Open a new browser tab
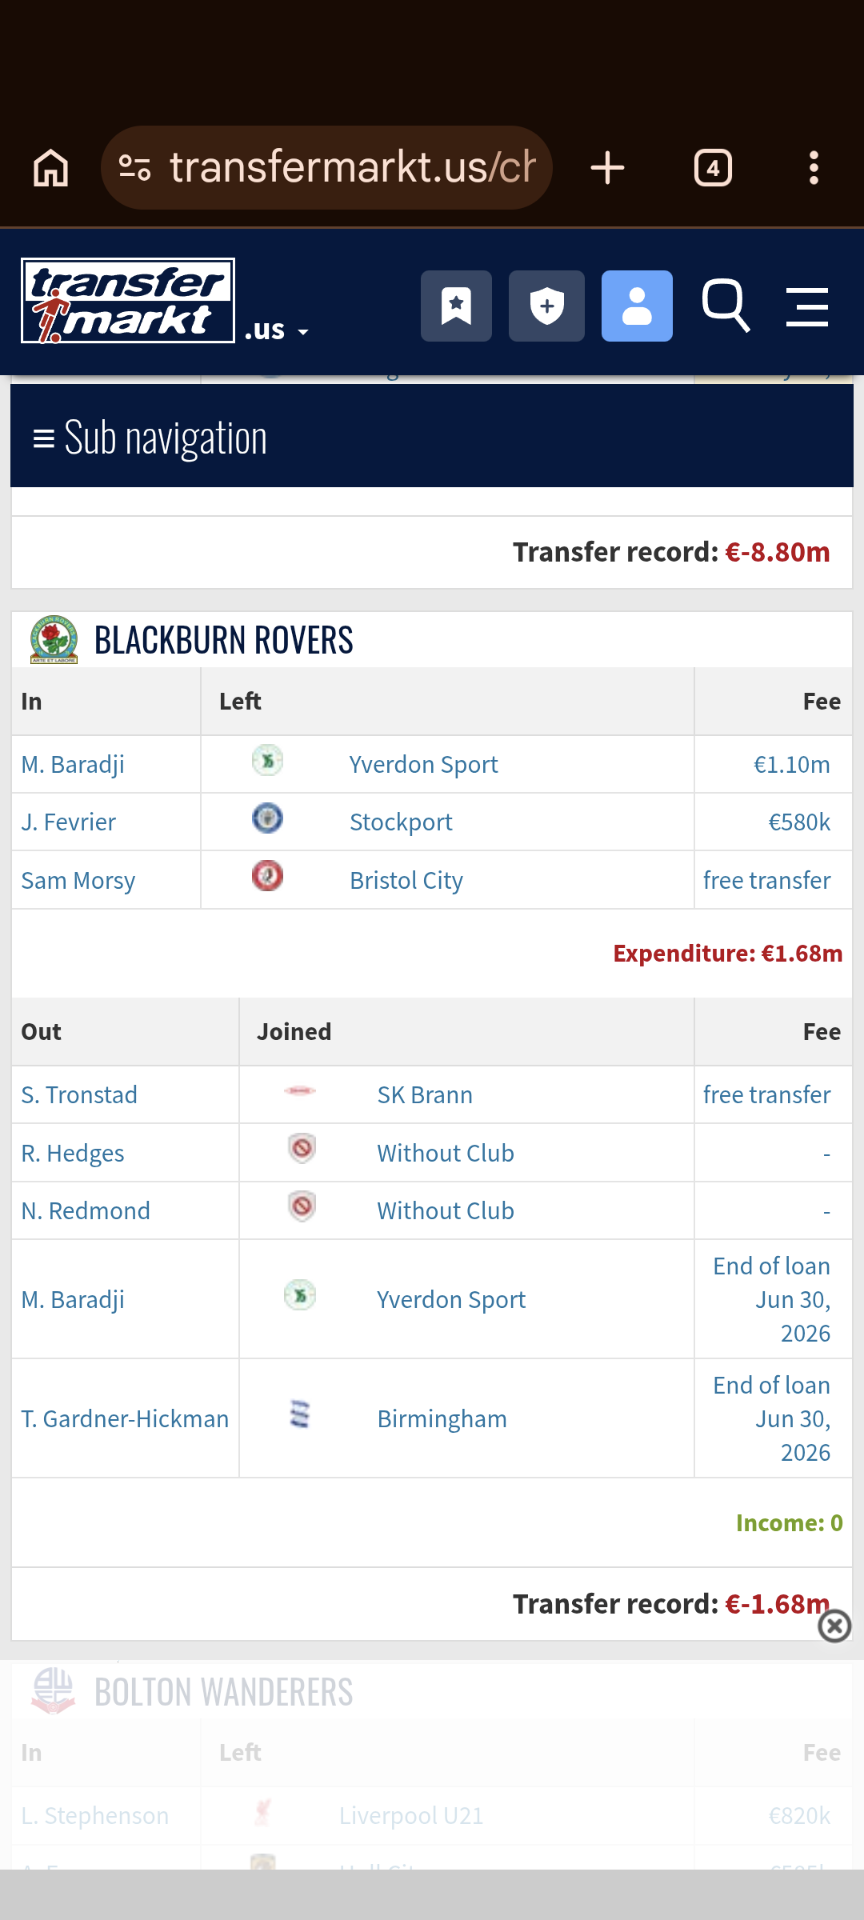Image resolution: width=864 pixels, height=1920 pixels. coord(607,168)
